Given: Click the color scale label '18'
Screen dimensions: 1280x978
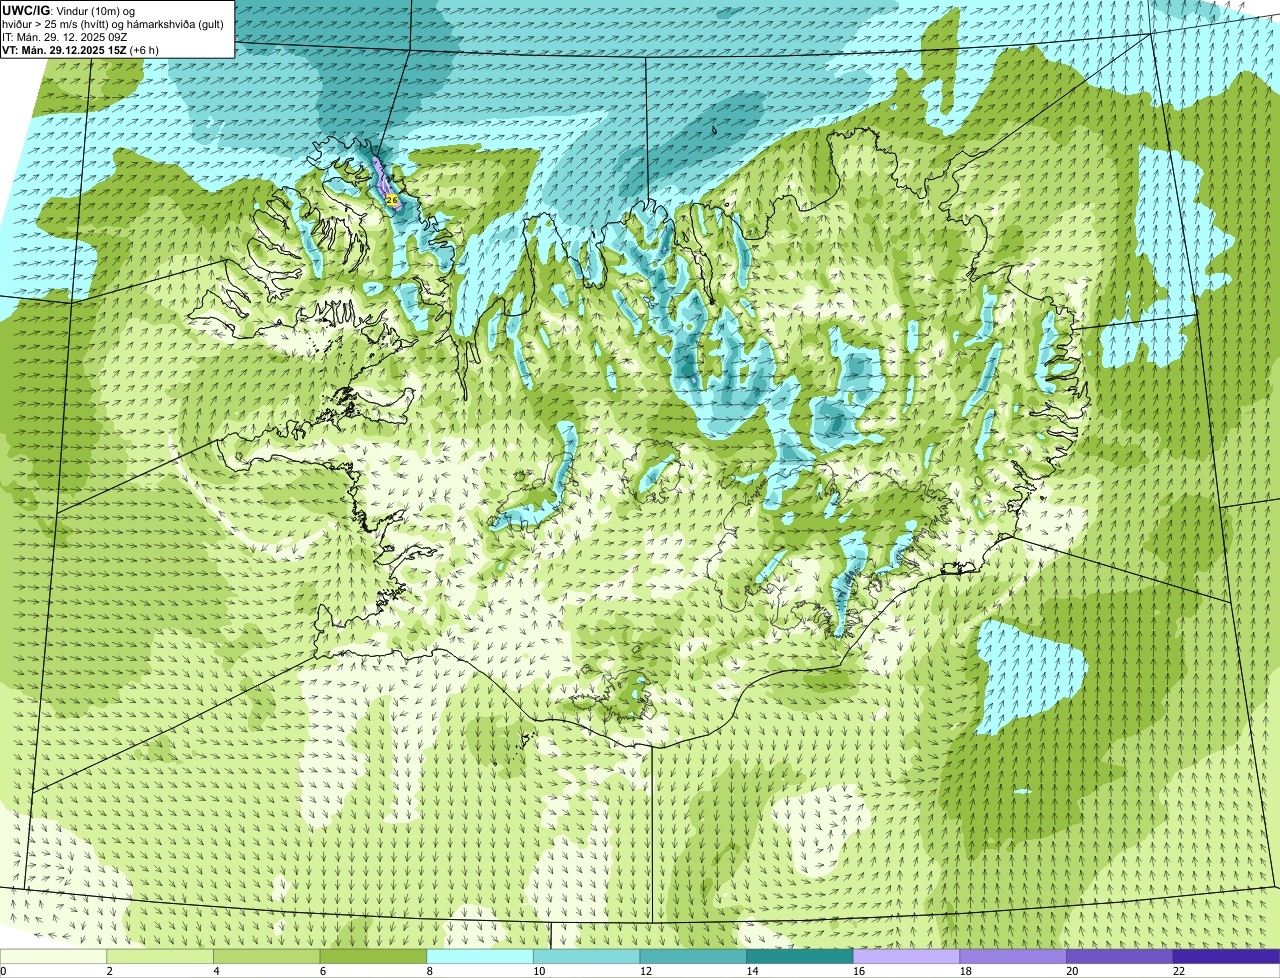Looking at the screenshot, I should [x=965, y=971].
